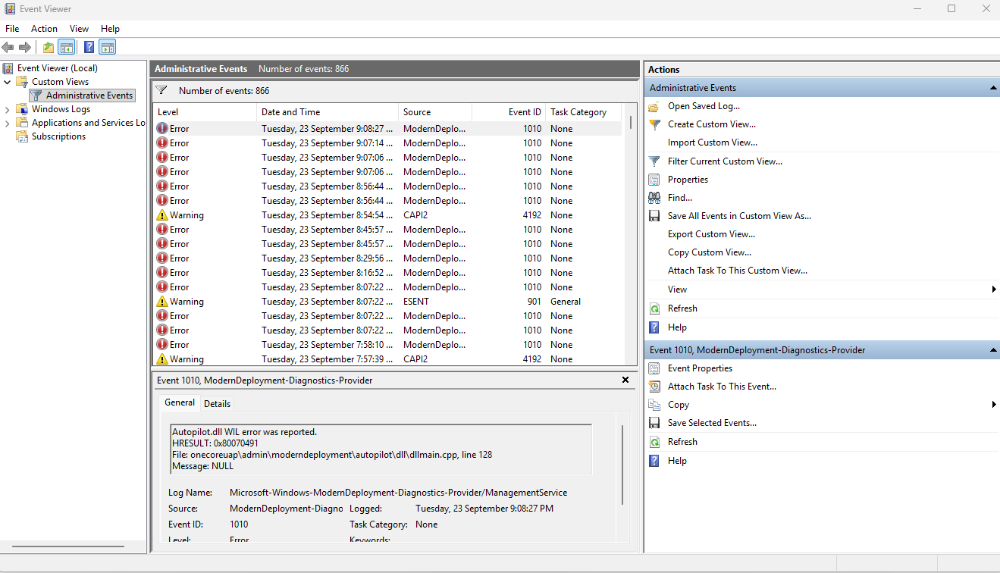
Task: Click the Attach Task To This Event icon
Action: tap(654, 387)
